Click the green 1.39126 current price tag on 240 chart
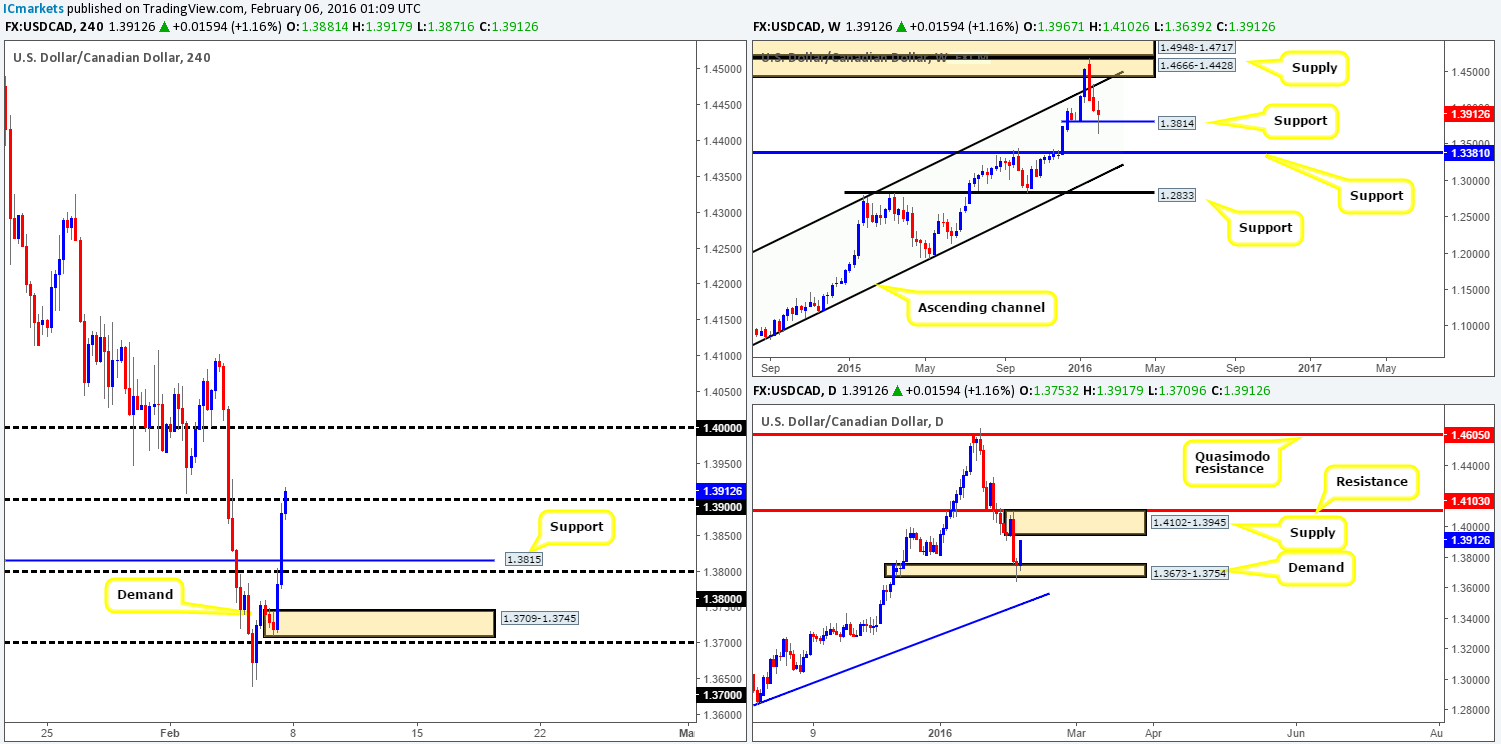This screenshot has height=744, width=1501. click(721, 491)
